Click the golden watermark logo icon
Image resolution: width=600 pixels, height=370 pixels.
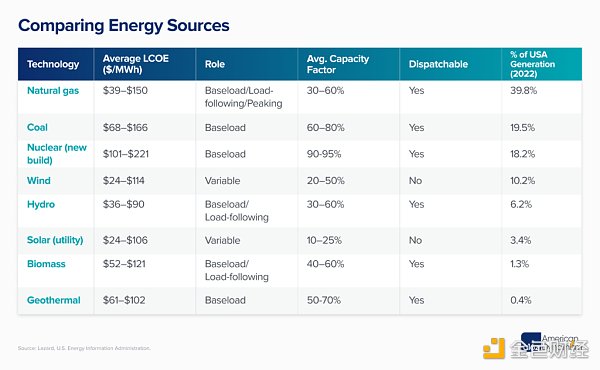point(494,348)
